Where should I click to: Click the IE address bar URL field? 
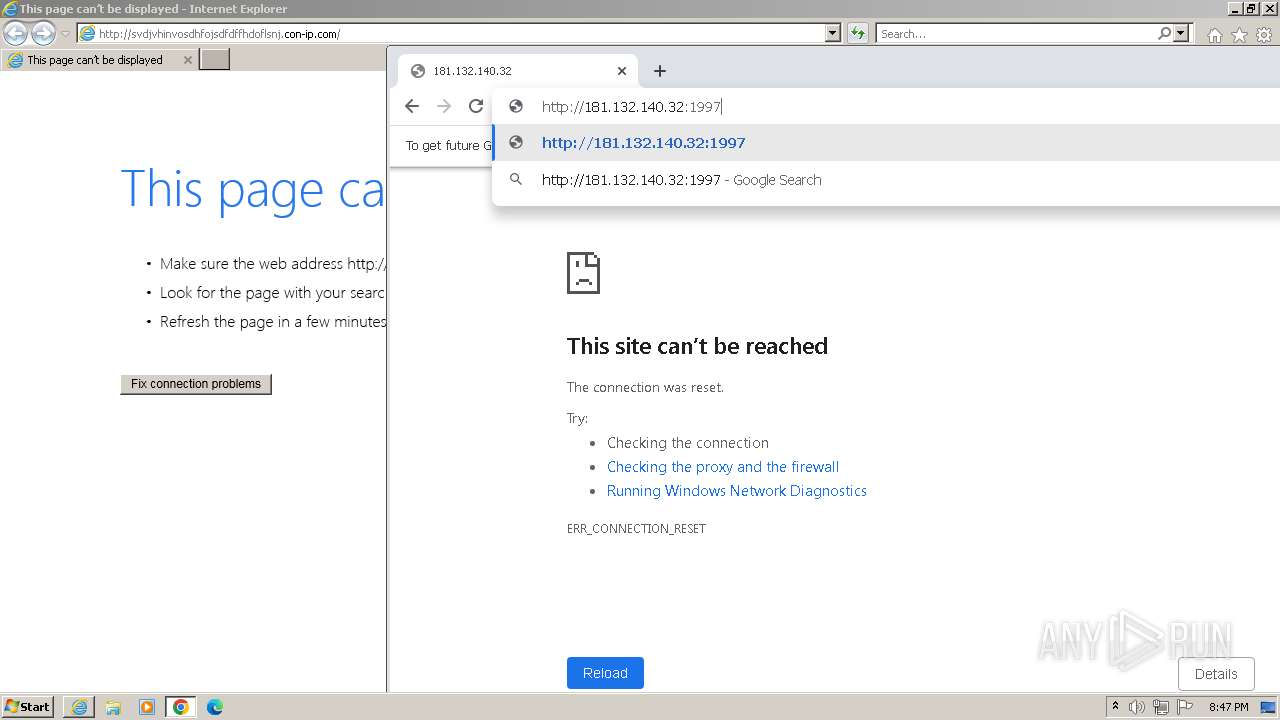coord(451,34)
